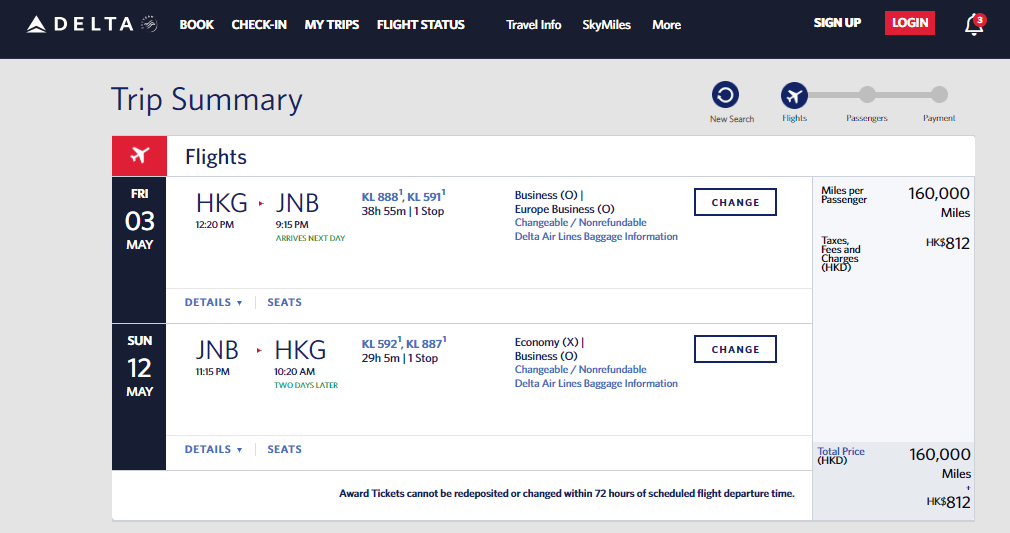This screenshot has width=1010, height=533.
Task: Click the SUN 12 MAY date block
Action: (139, 397)
